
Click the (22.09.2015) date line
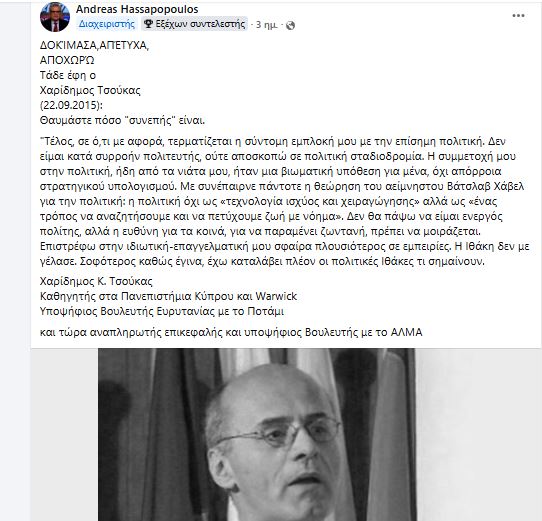71,105
